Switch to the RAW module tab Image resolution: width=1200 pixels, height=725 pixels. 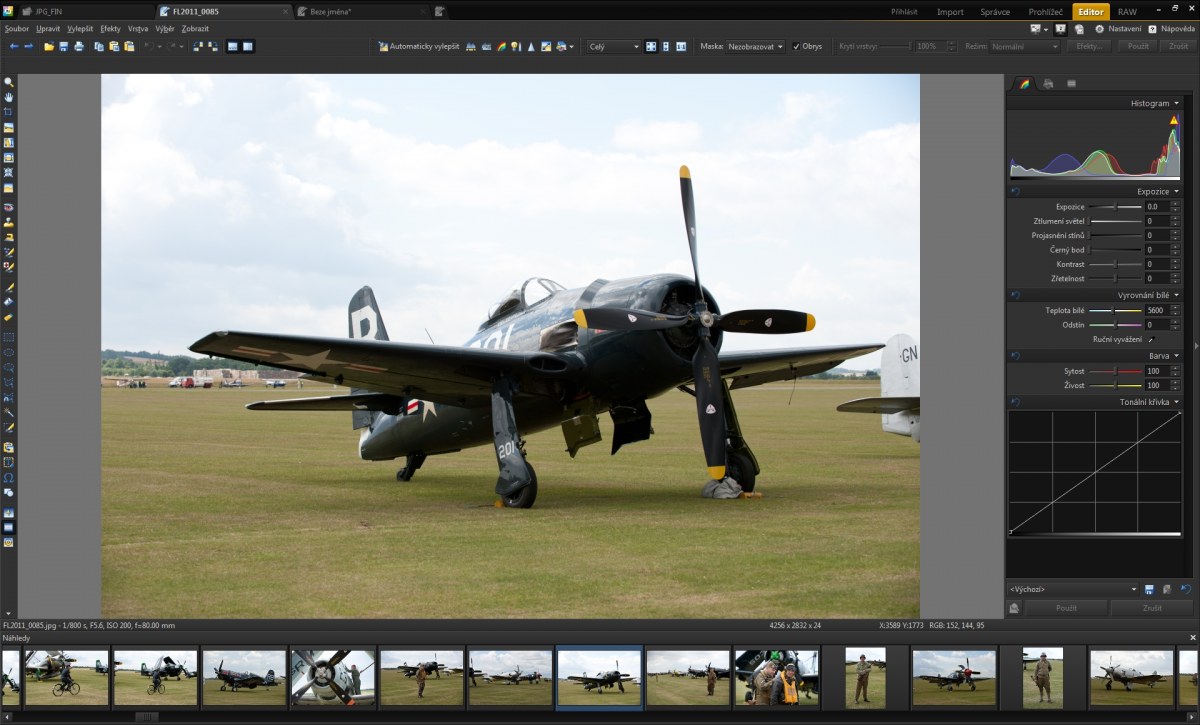1126,12
